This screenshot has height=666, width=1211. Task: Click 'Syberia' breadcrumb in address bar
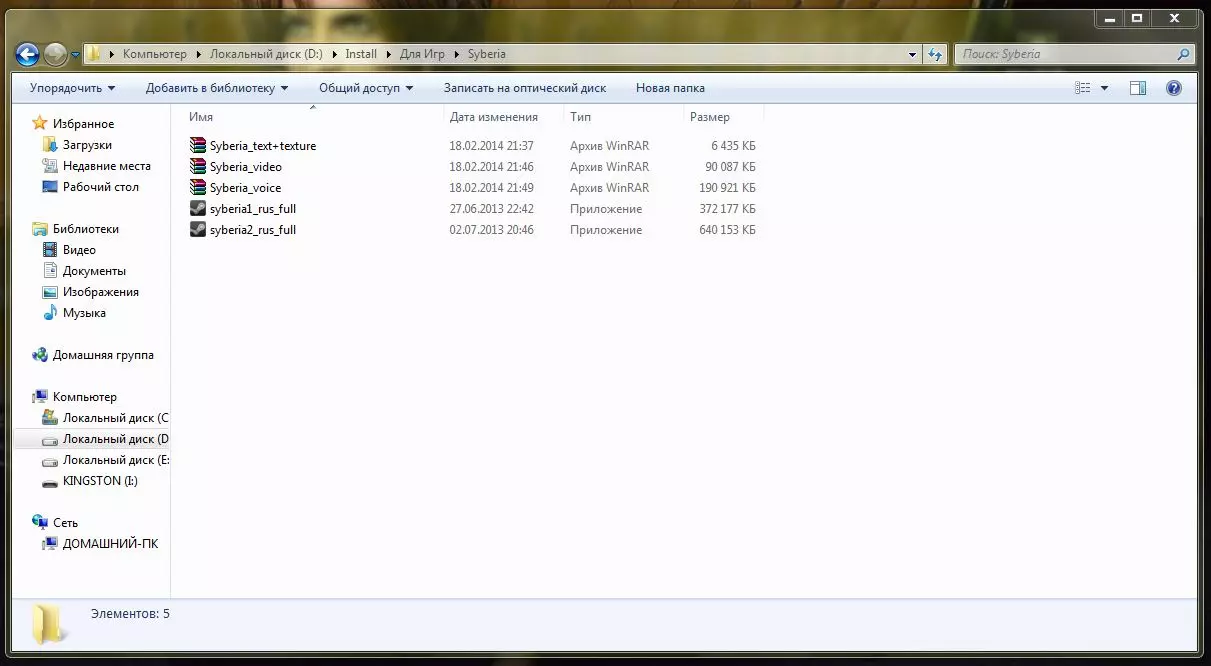486,54
